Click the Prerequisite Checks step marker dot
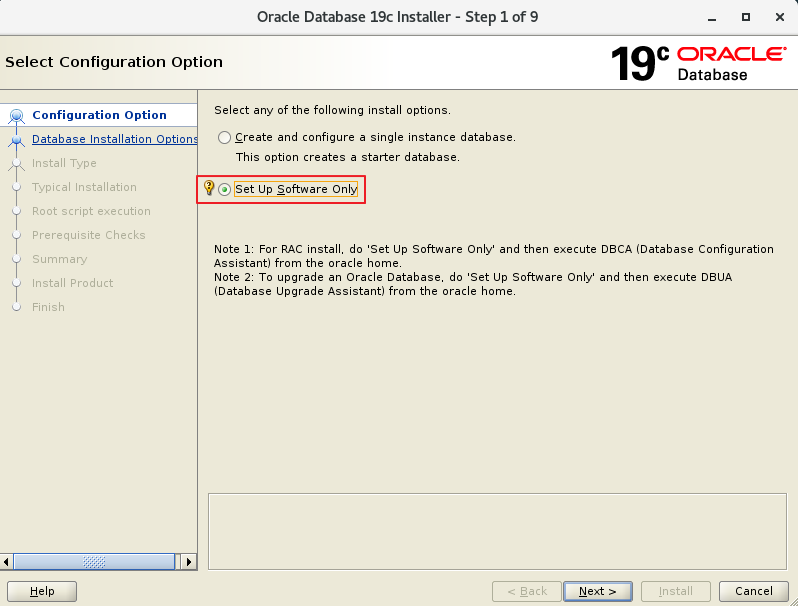 click(16, 235)
